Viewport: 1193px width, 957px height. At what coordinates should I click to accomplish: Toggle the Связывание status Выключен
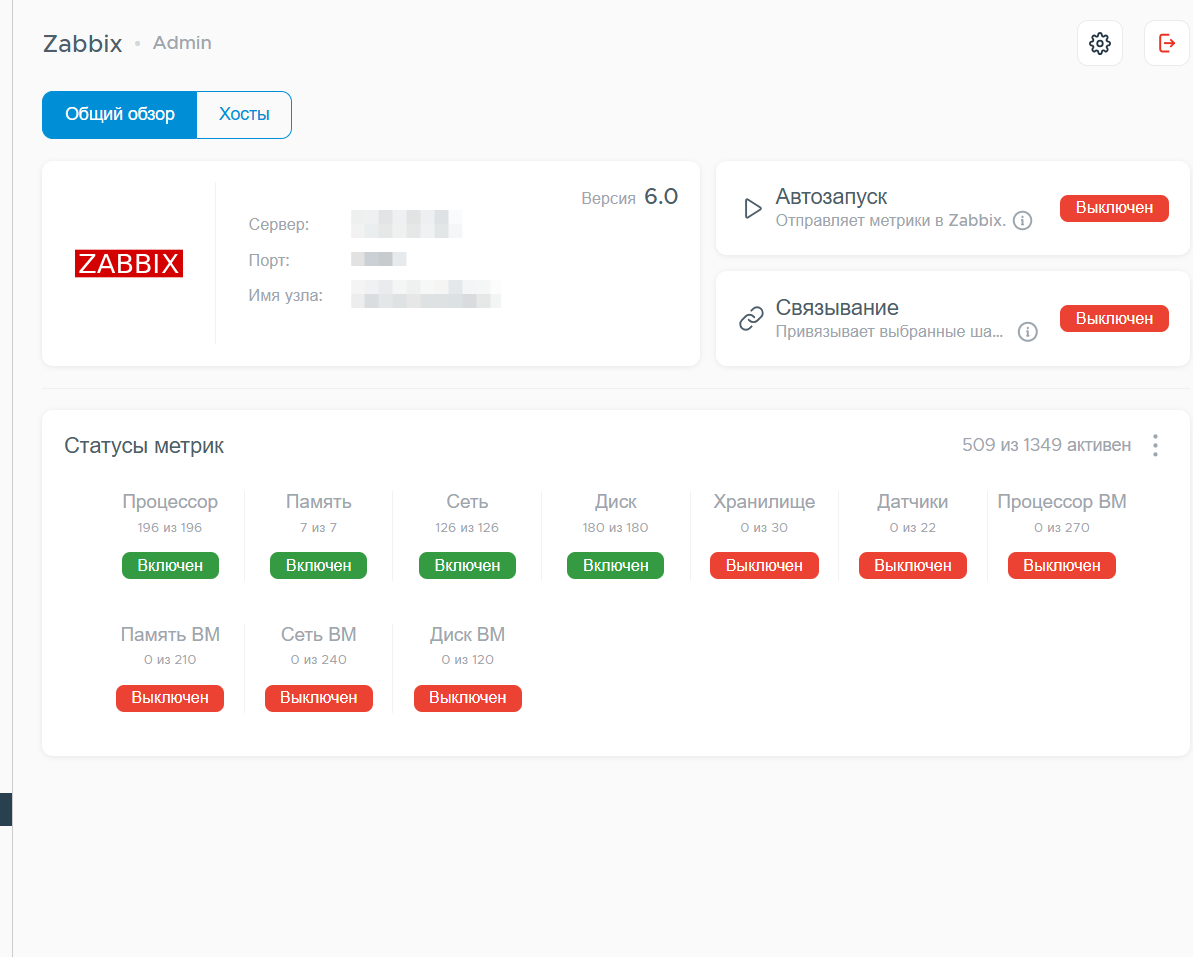tap(1114, 319)
